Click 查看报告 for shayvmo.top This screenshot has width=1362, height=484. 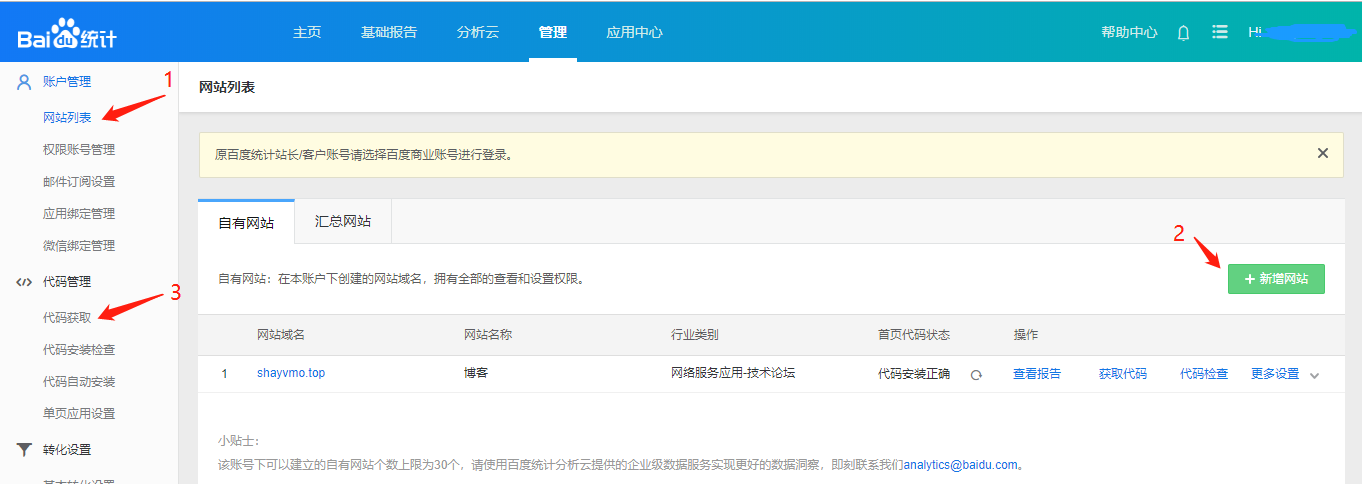point(1037,374)
